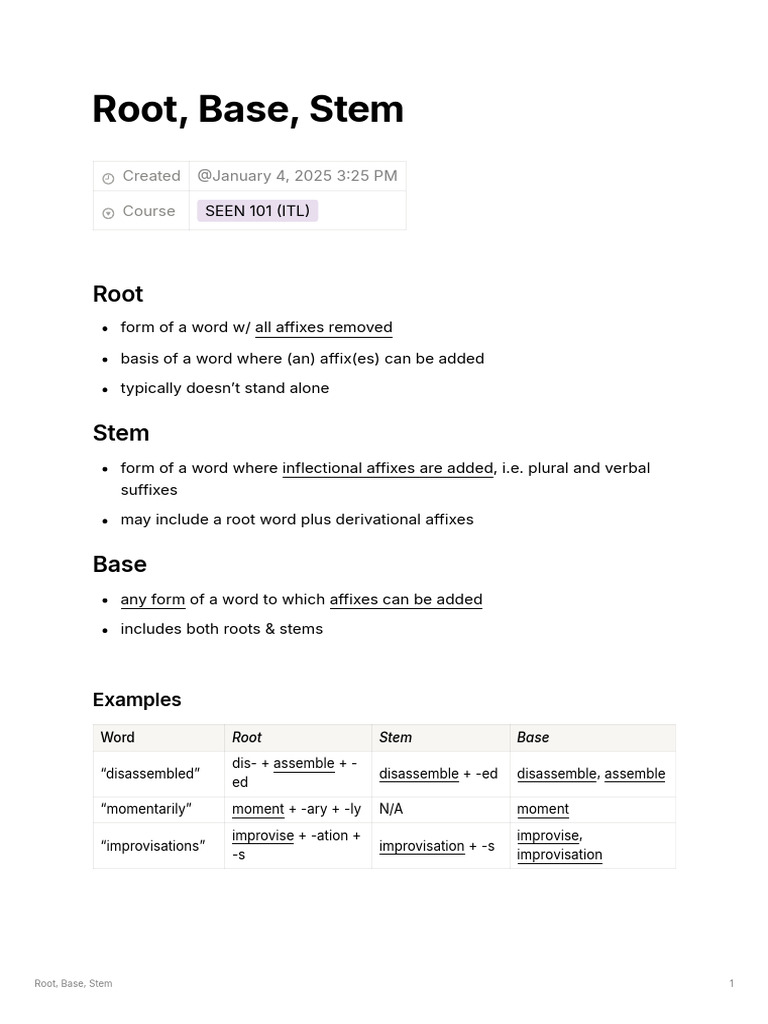Select the "improvisations" word cell
768x1024 pixels.
coord(153,846)
